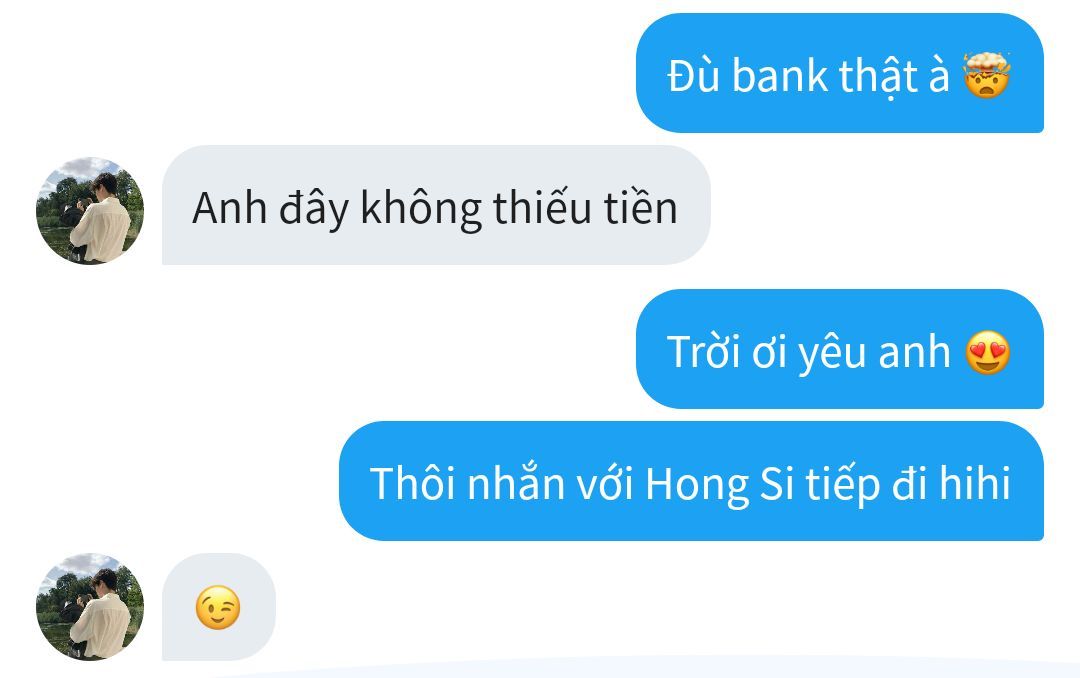Click the words "không thiếu" in the gray bubble

click(477, 208)
